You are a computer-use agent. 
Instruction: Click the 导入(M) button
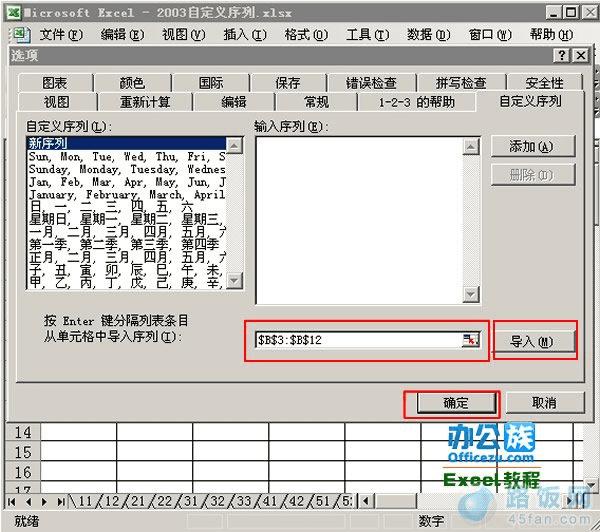(534, 341)
